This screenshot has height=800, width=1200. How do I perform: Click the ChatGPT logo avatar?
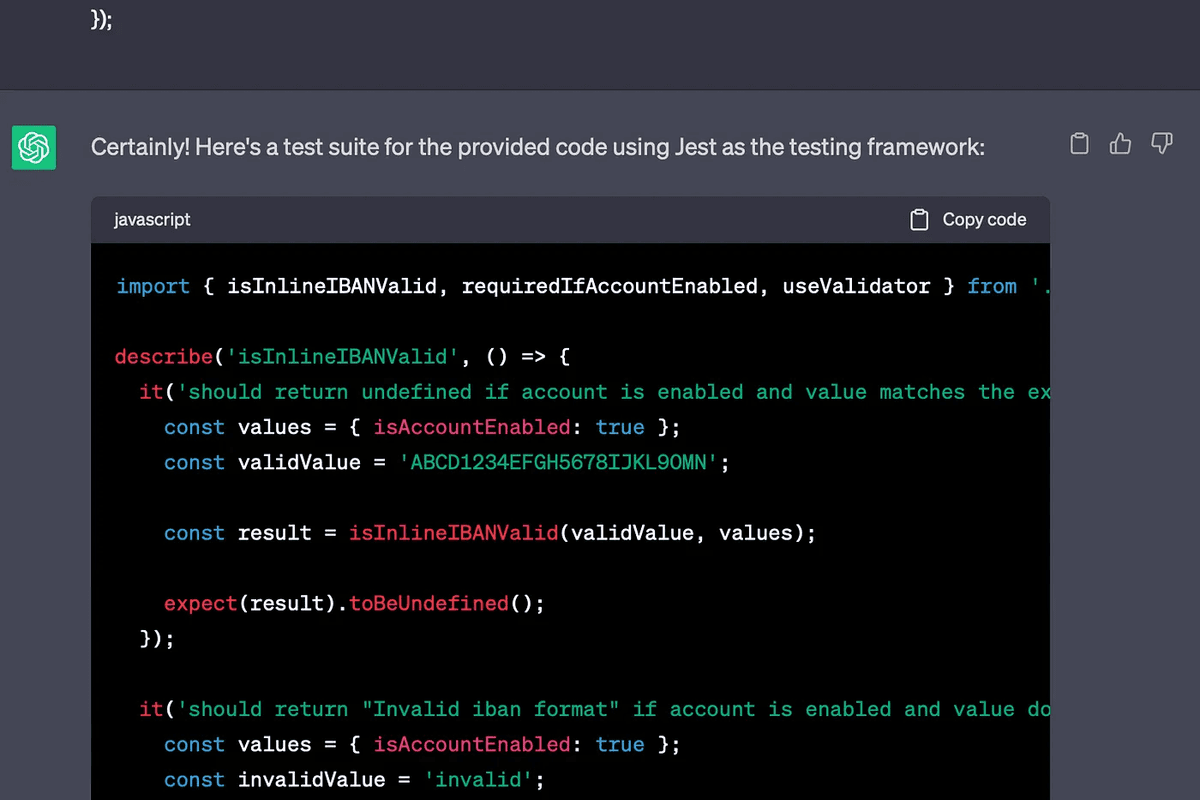[34, 147]
